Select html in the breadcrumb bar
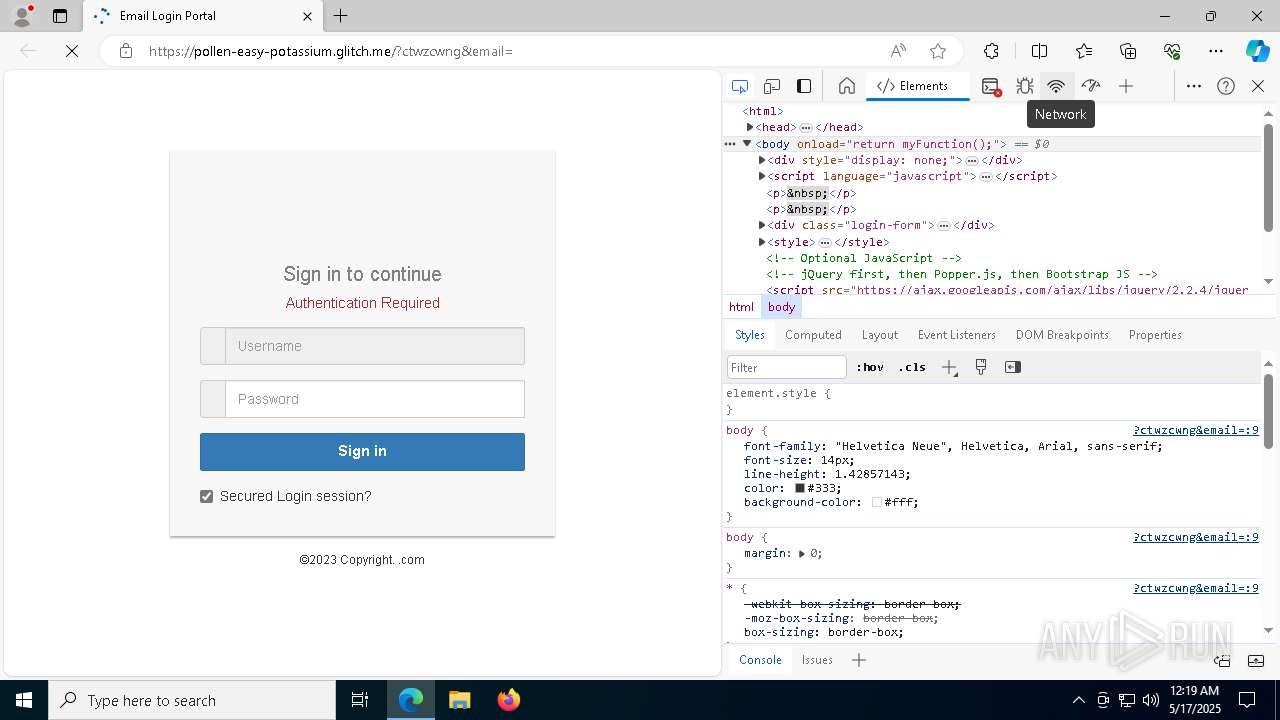Screen dimensions: 1280x720 pos(741,307)
